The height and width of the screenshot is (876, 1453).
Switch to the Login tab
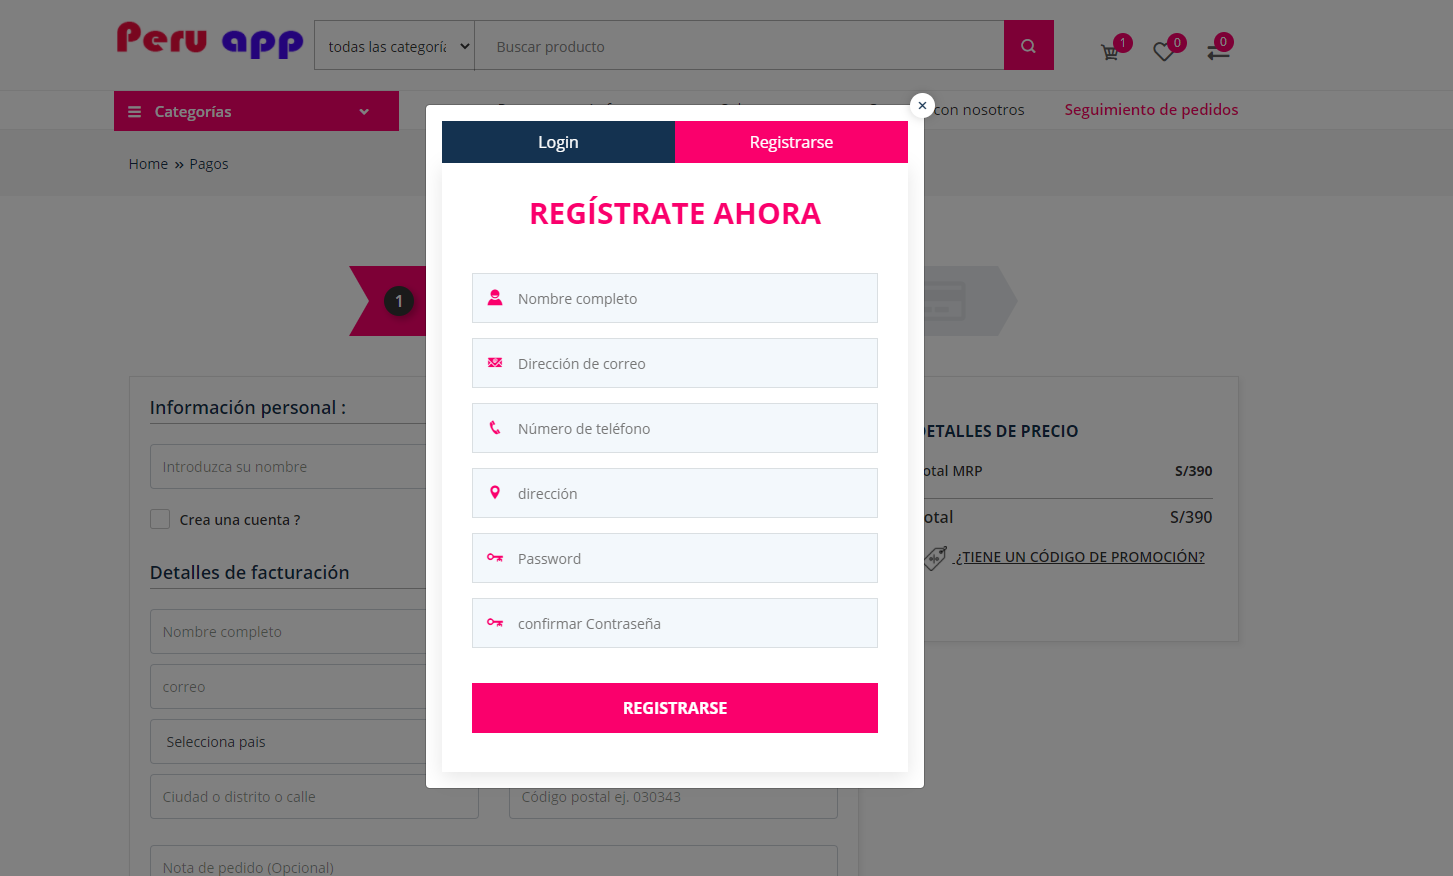tap(558, 142)
